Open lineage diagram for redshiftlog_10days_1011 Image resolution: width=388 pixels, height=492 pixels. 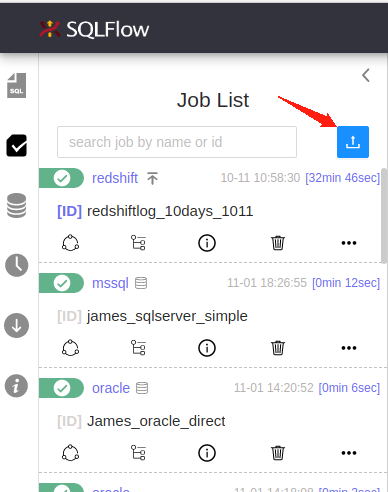tap(70, 243)
